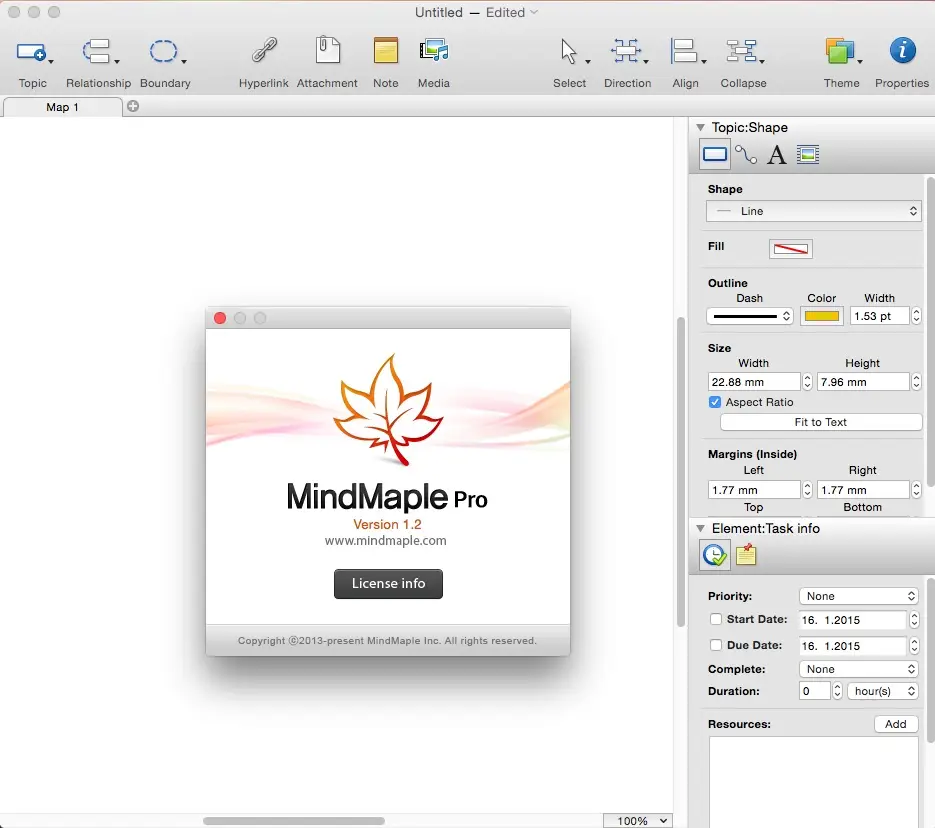The height and width of the screenshot is (828, 935).
Task: Click the Add resources button
Action: [x=896, y=724]
